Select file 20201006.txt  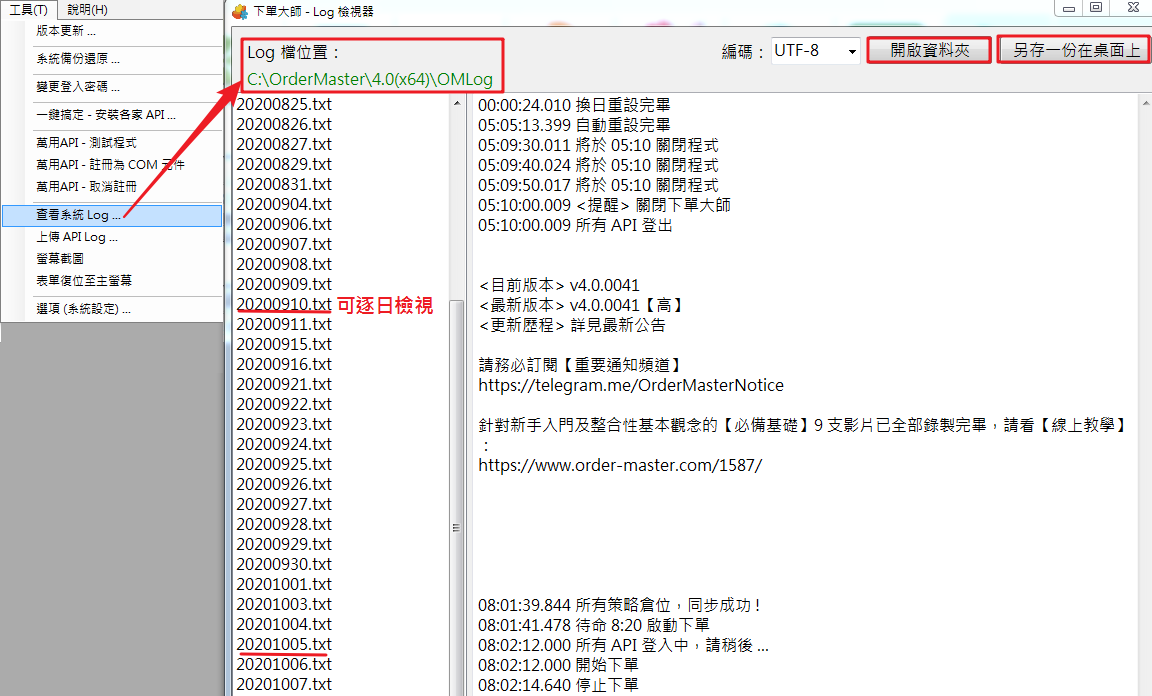tap(284, 664)
